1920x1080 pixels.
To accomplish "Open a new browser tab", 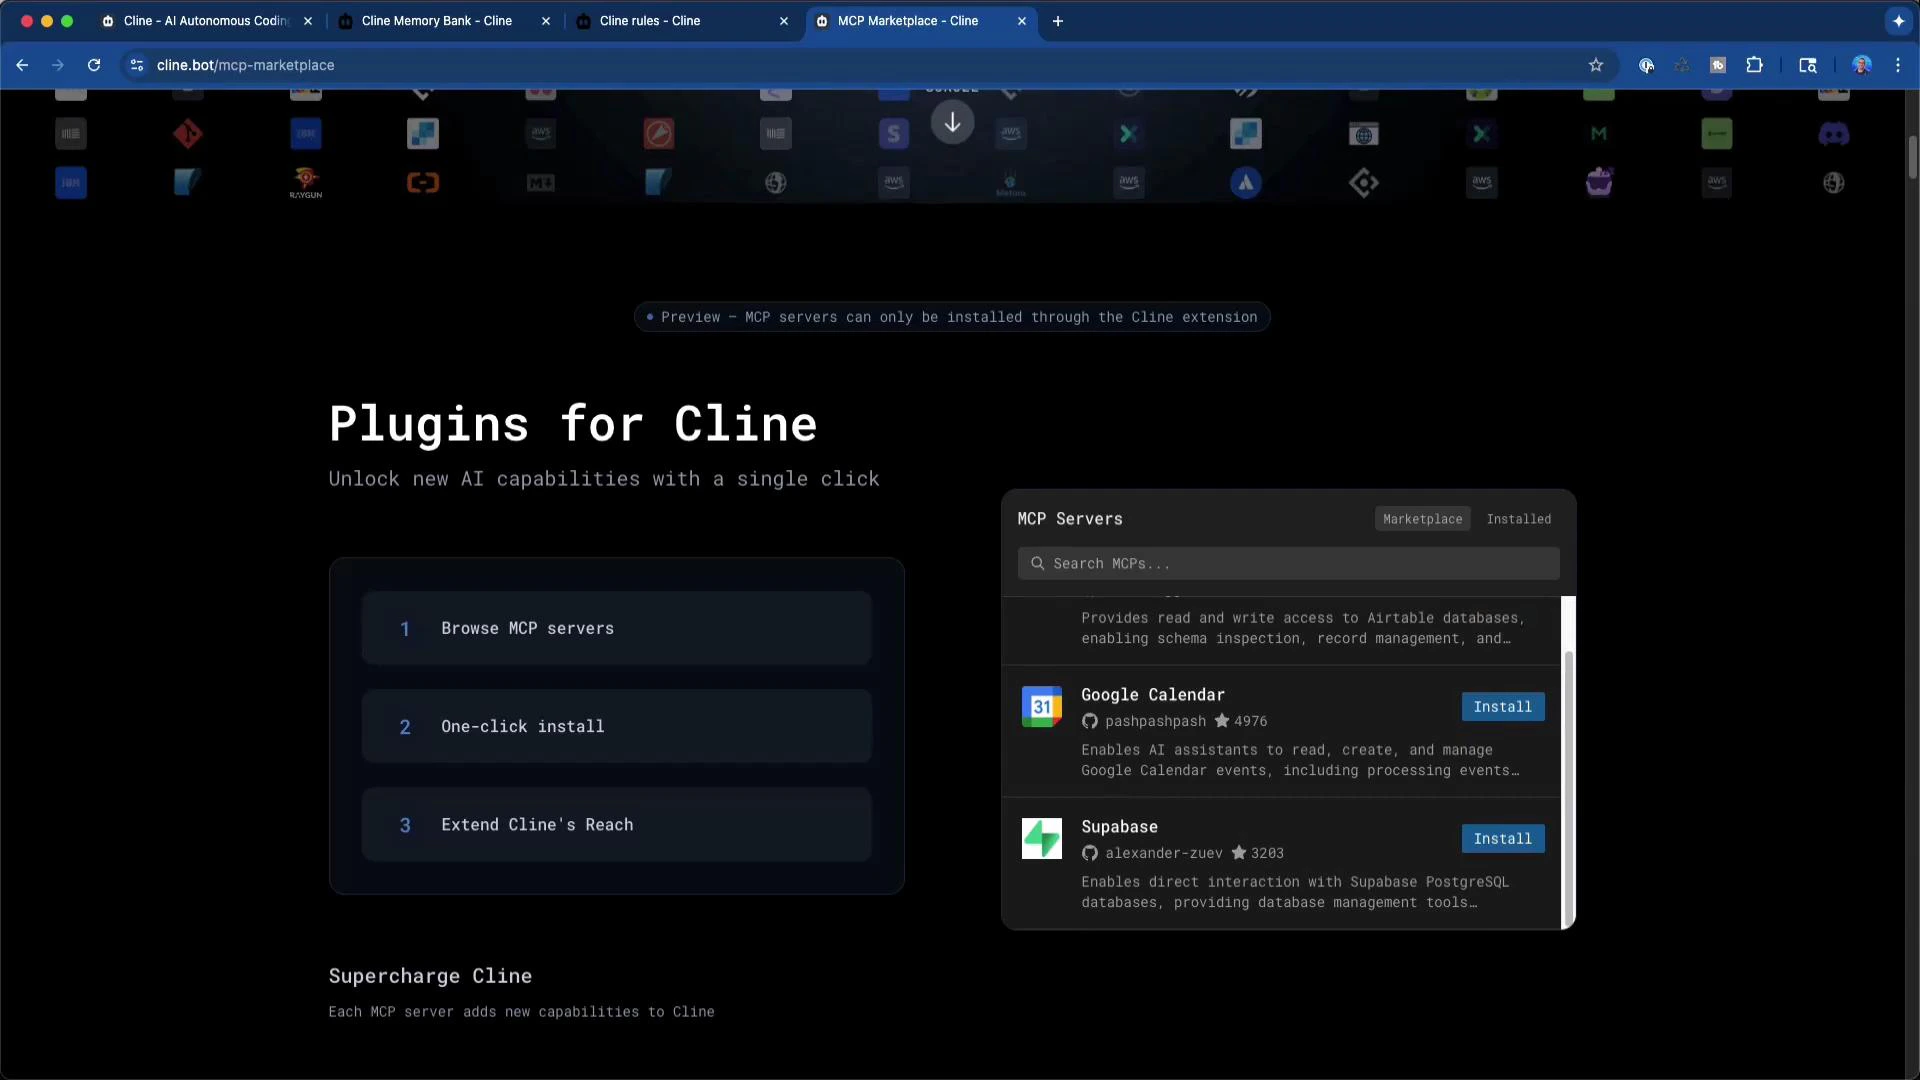I will [1057, 20].
